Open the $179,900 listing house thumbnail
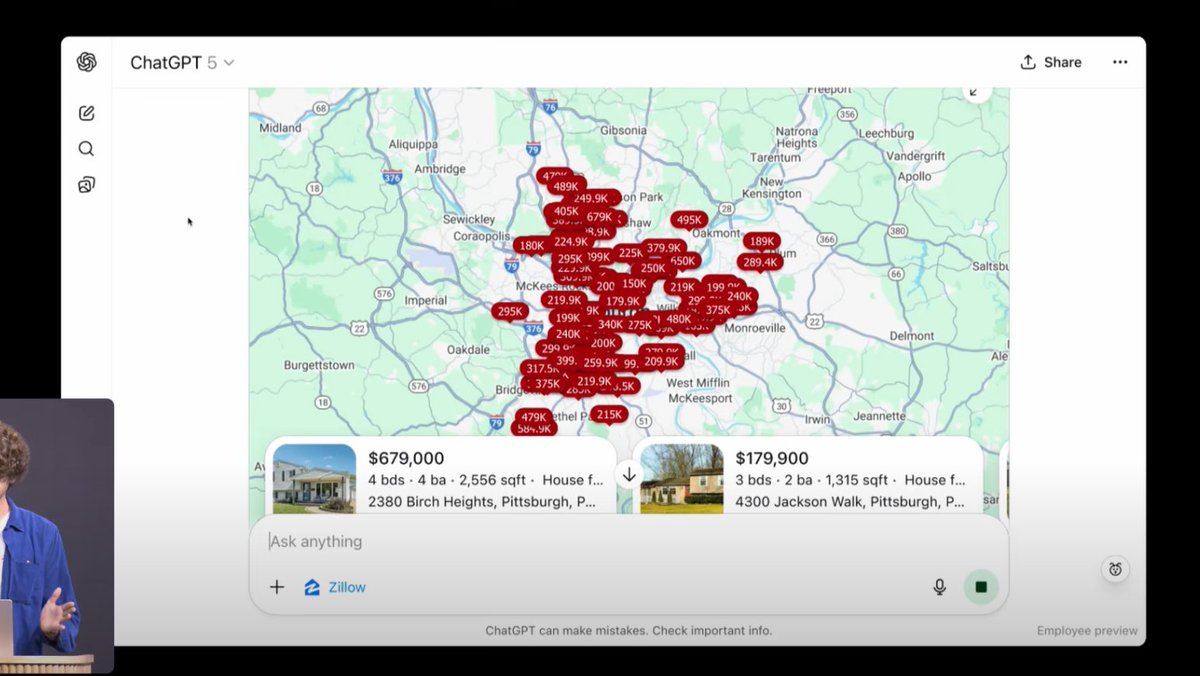Screen dimensions: 1200x676 (x=681, y=479)
